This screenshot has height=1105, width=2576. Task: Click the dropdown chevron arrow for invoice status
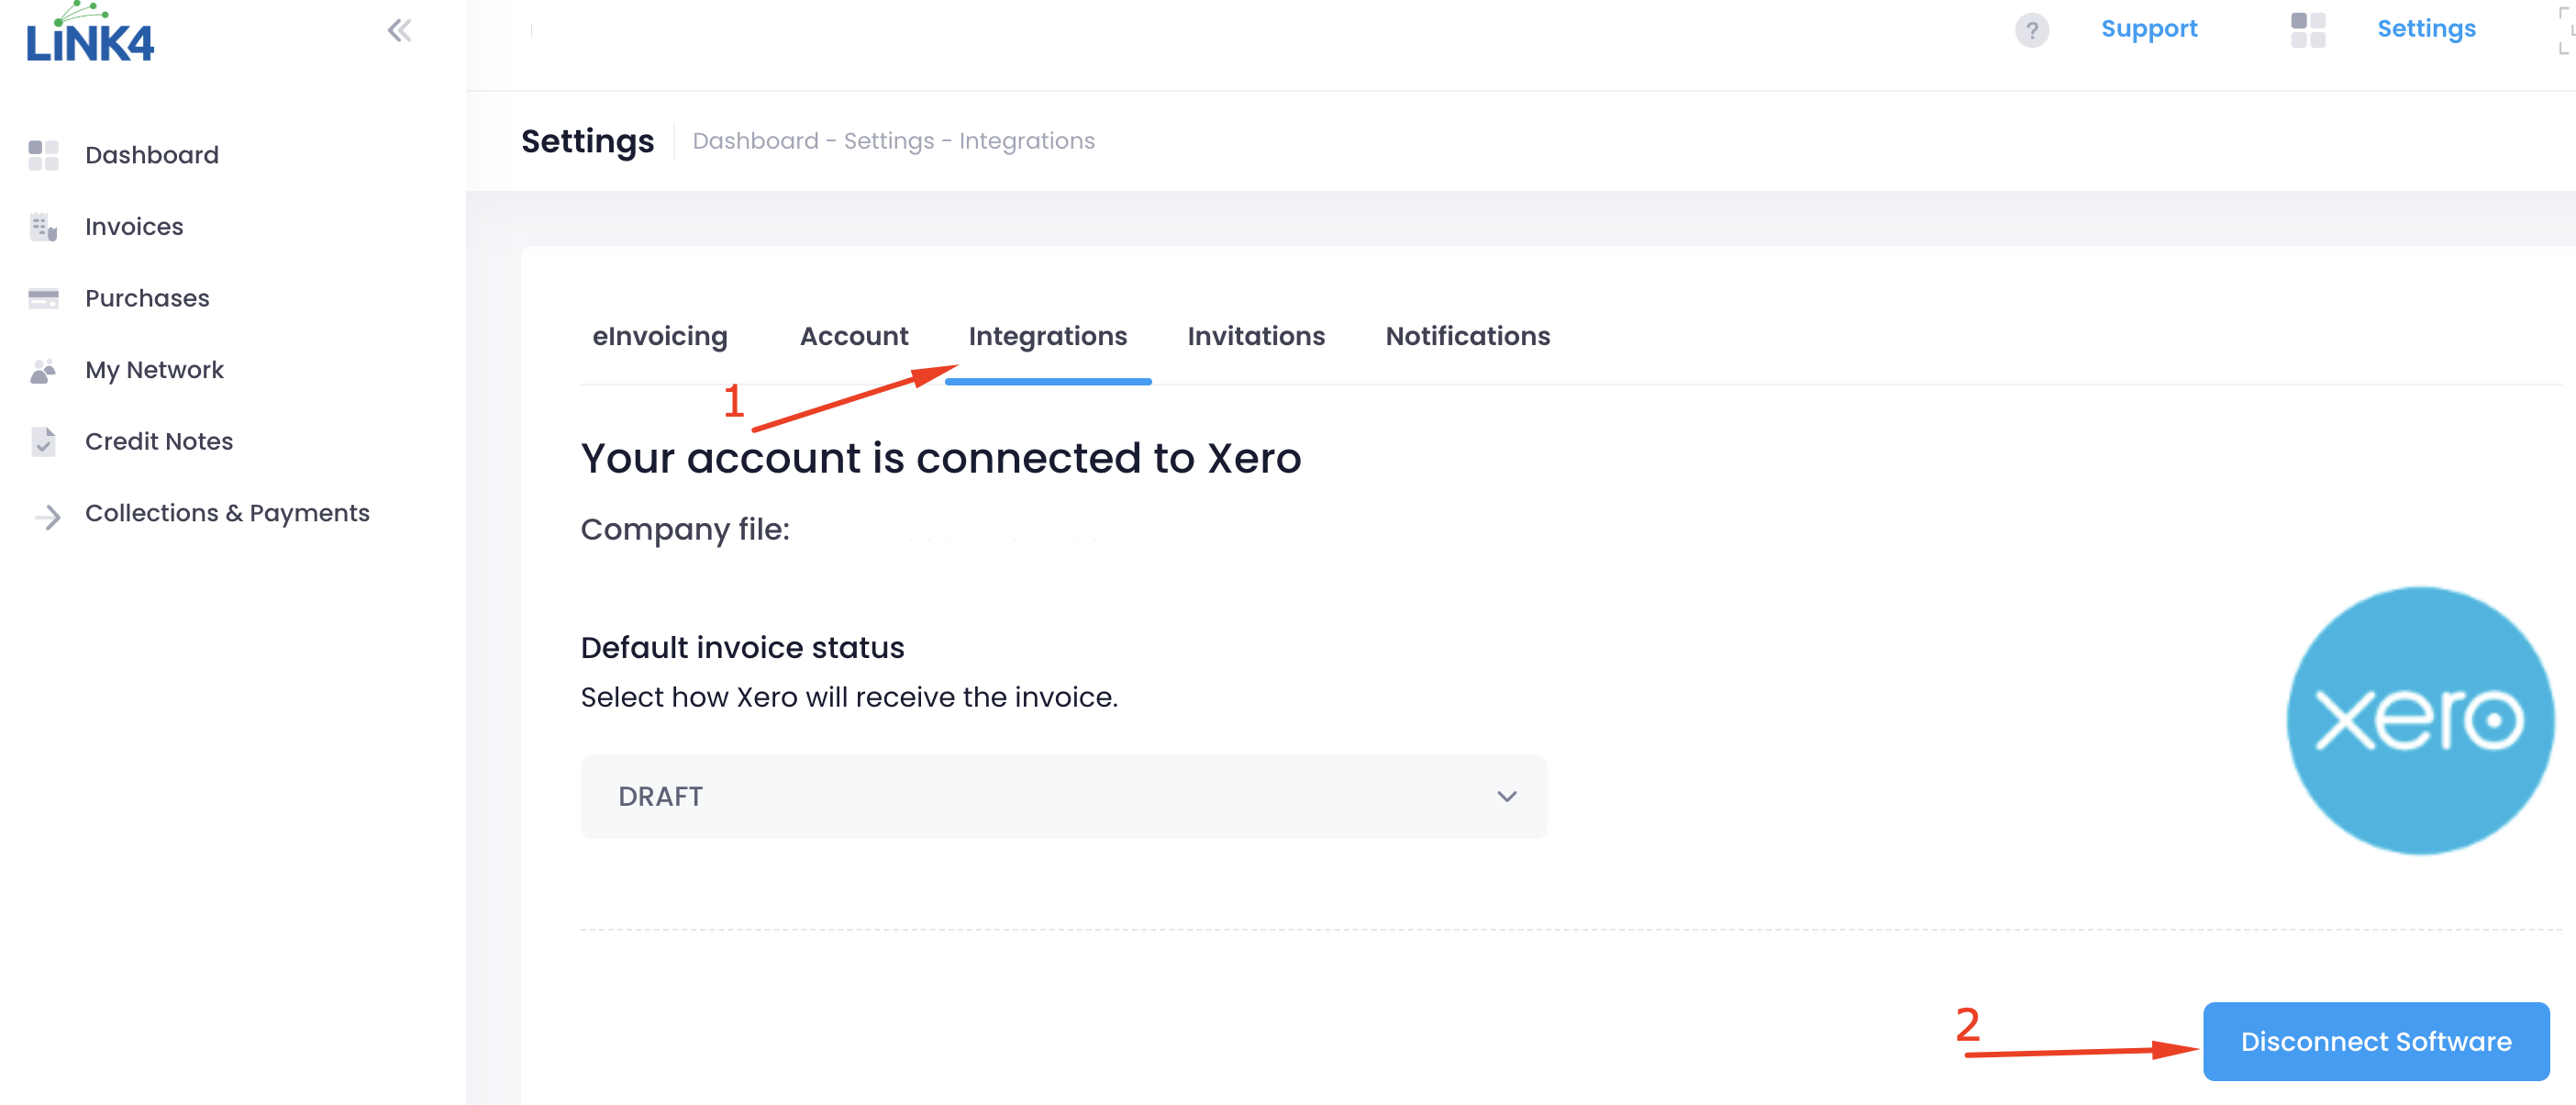1506,797
